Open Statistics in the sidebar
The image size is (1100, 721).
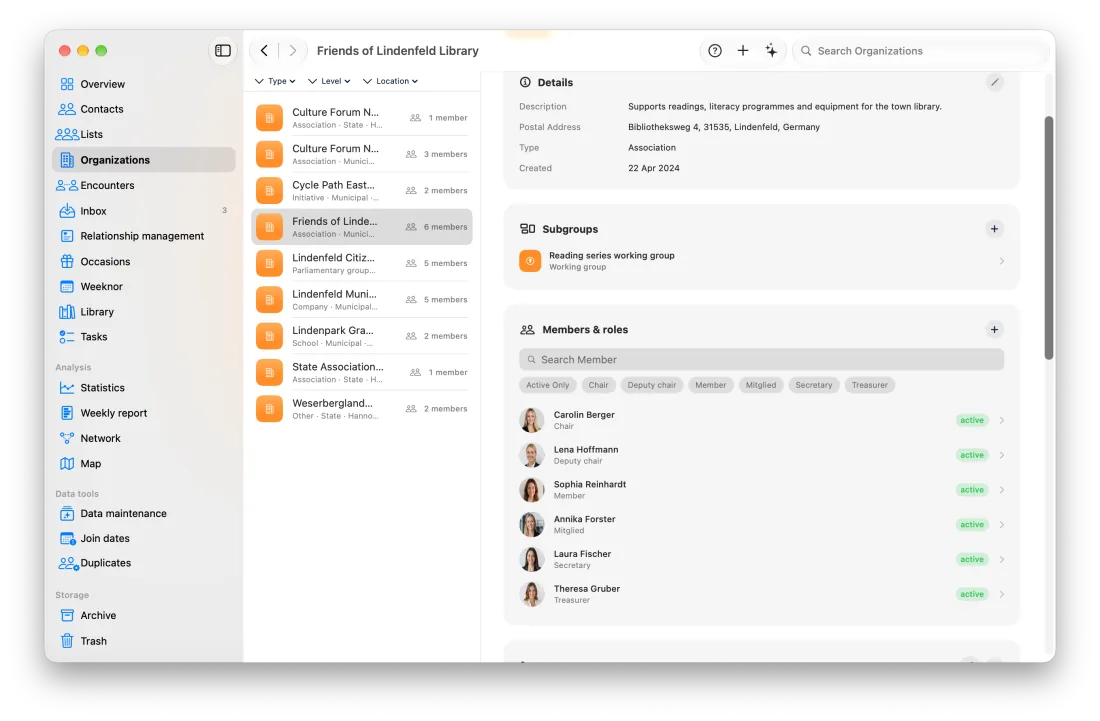pyautogui.click(x=102, y=388)
